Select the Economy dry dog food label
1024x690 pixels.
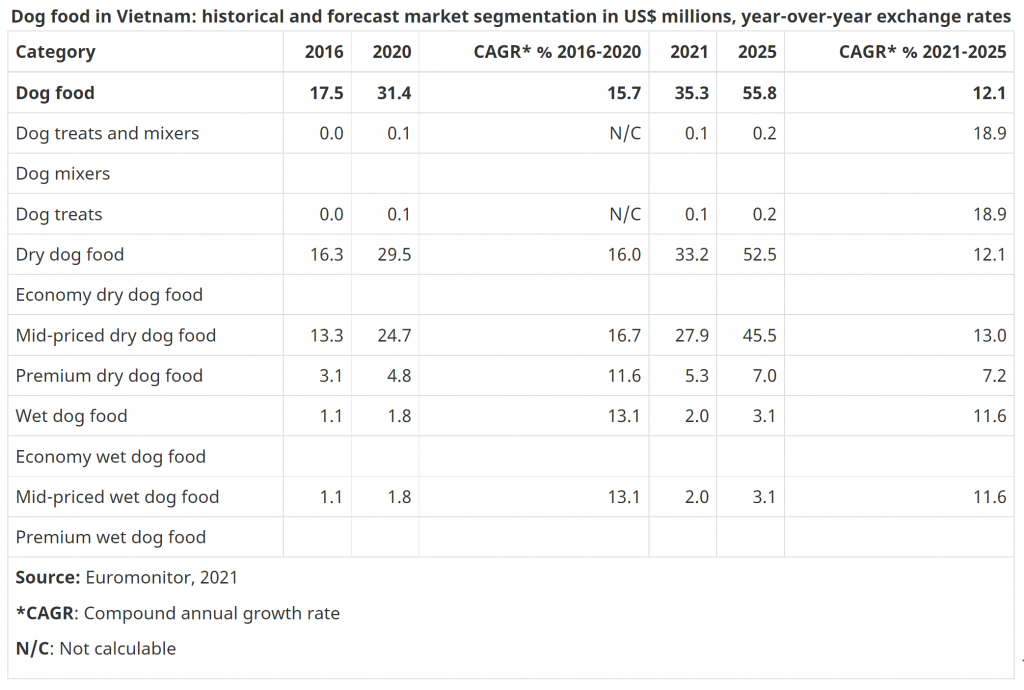point(109,295)
